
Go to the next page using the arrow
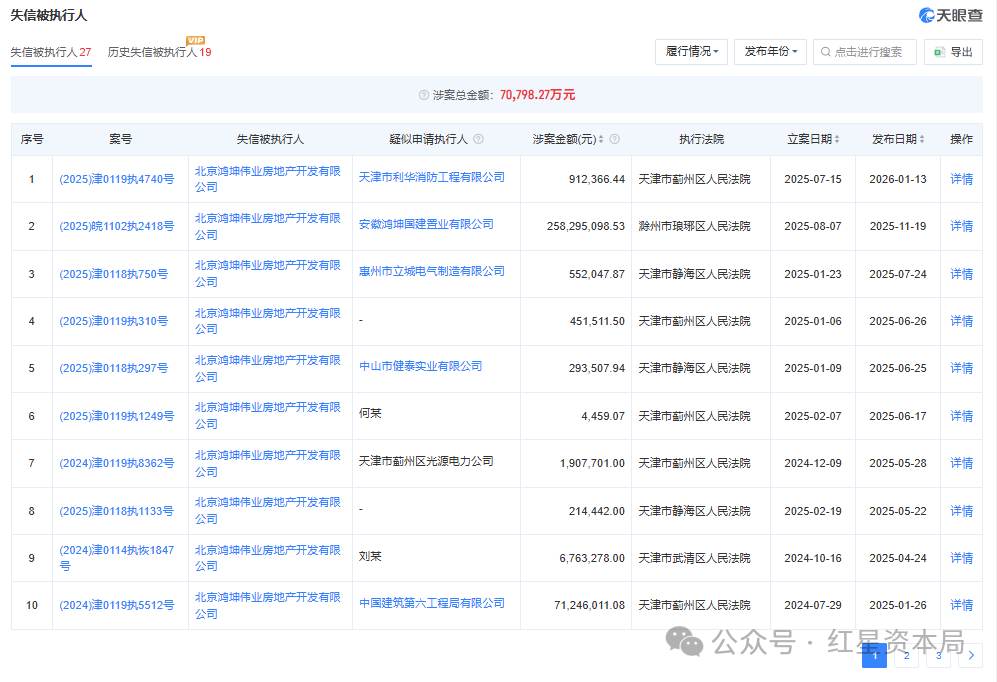[970, 655]
